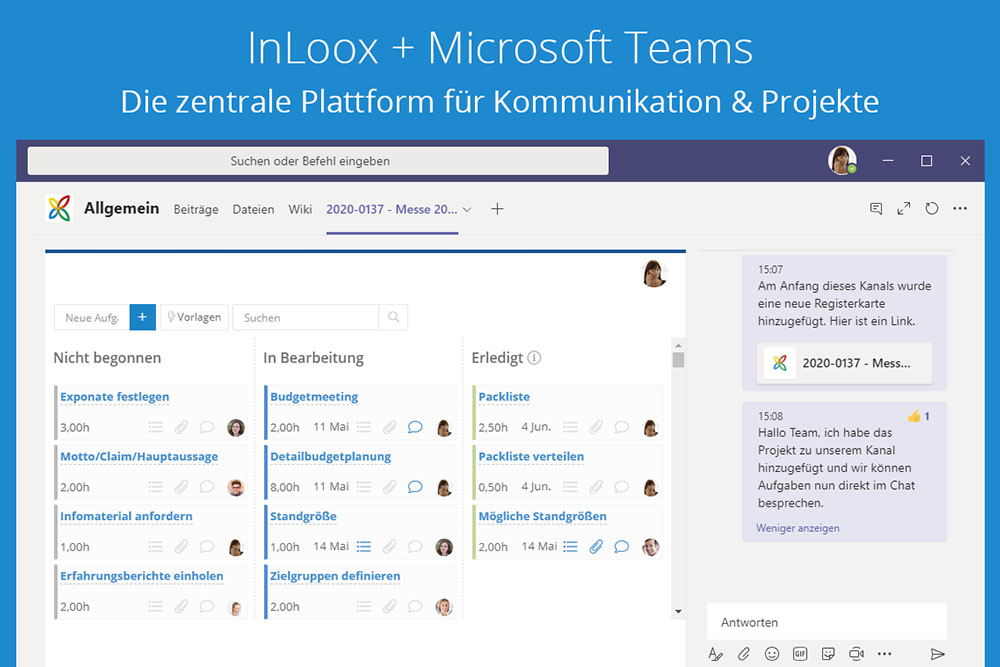Switch to the Beiträge tab
The width and height of the screenshot is (1000, 667).
pos(196,209)
